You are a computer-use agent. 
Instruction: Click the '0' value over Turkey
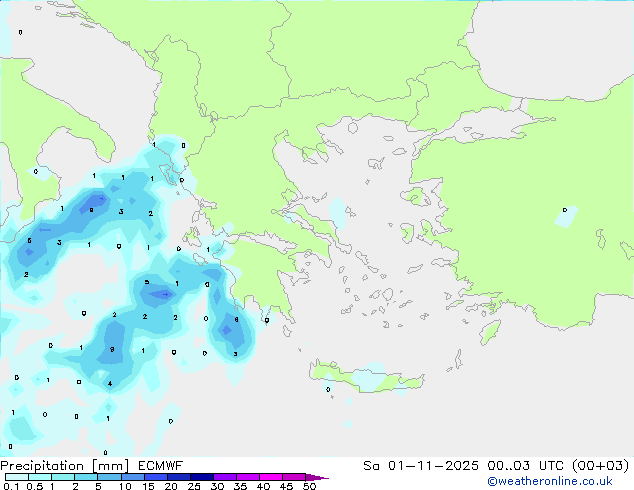tap(565, 210)
